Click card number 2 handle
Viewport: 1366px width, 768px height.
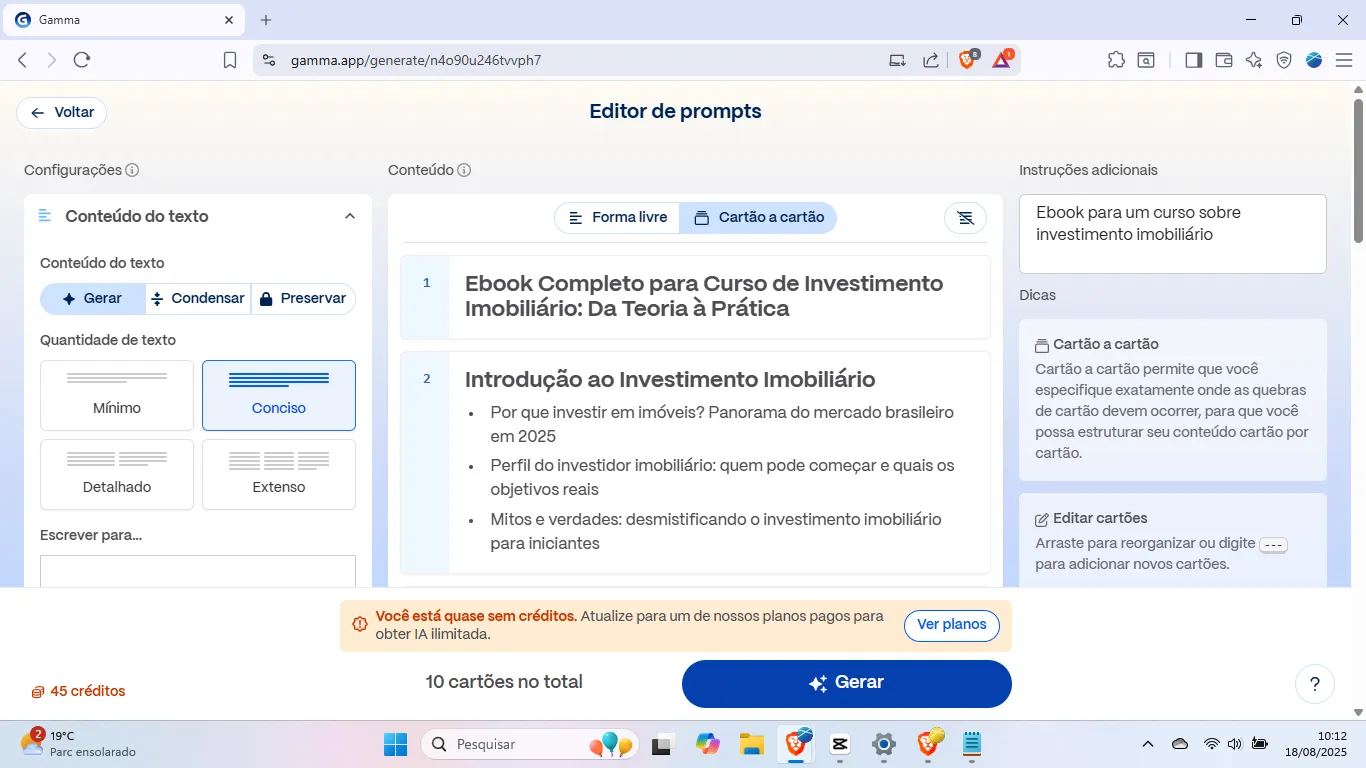point(426,379)
